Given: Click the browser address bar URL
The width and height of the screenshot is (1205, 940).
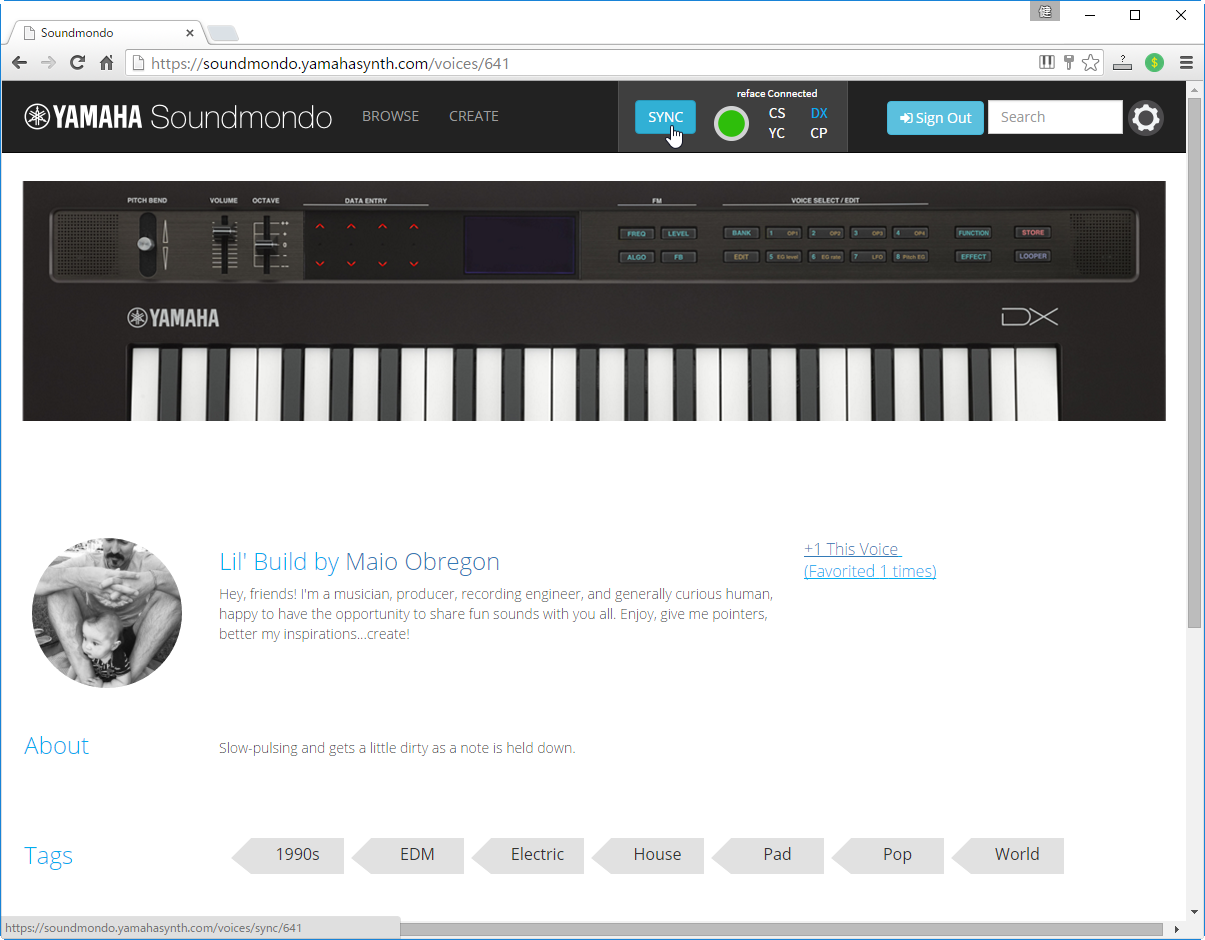Looking at the screenshot, I should point(330,64).
